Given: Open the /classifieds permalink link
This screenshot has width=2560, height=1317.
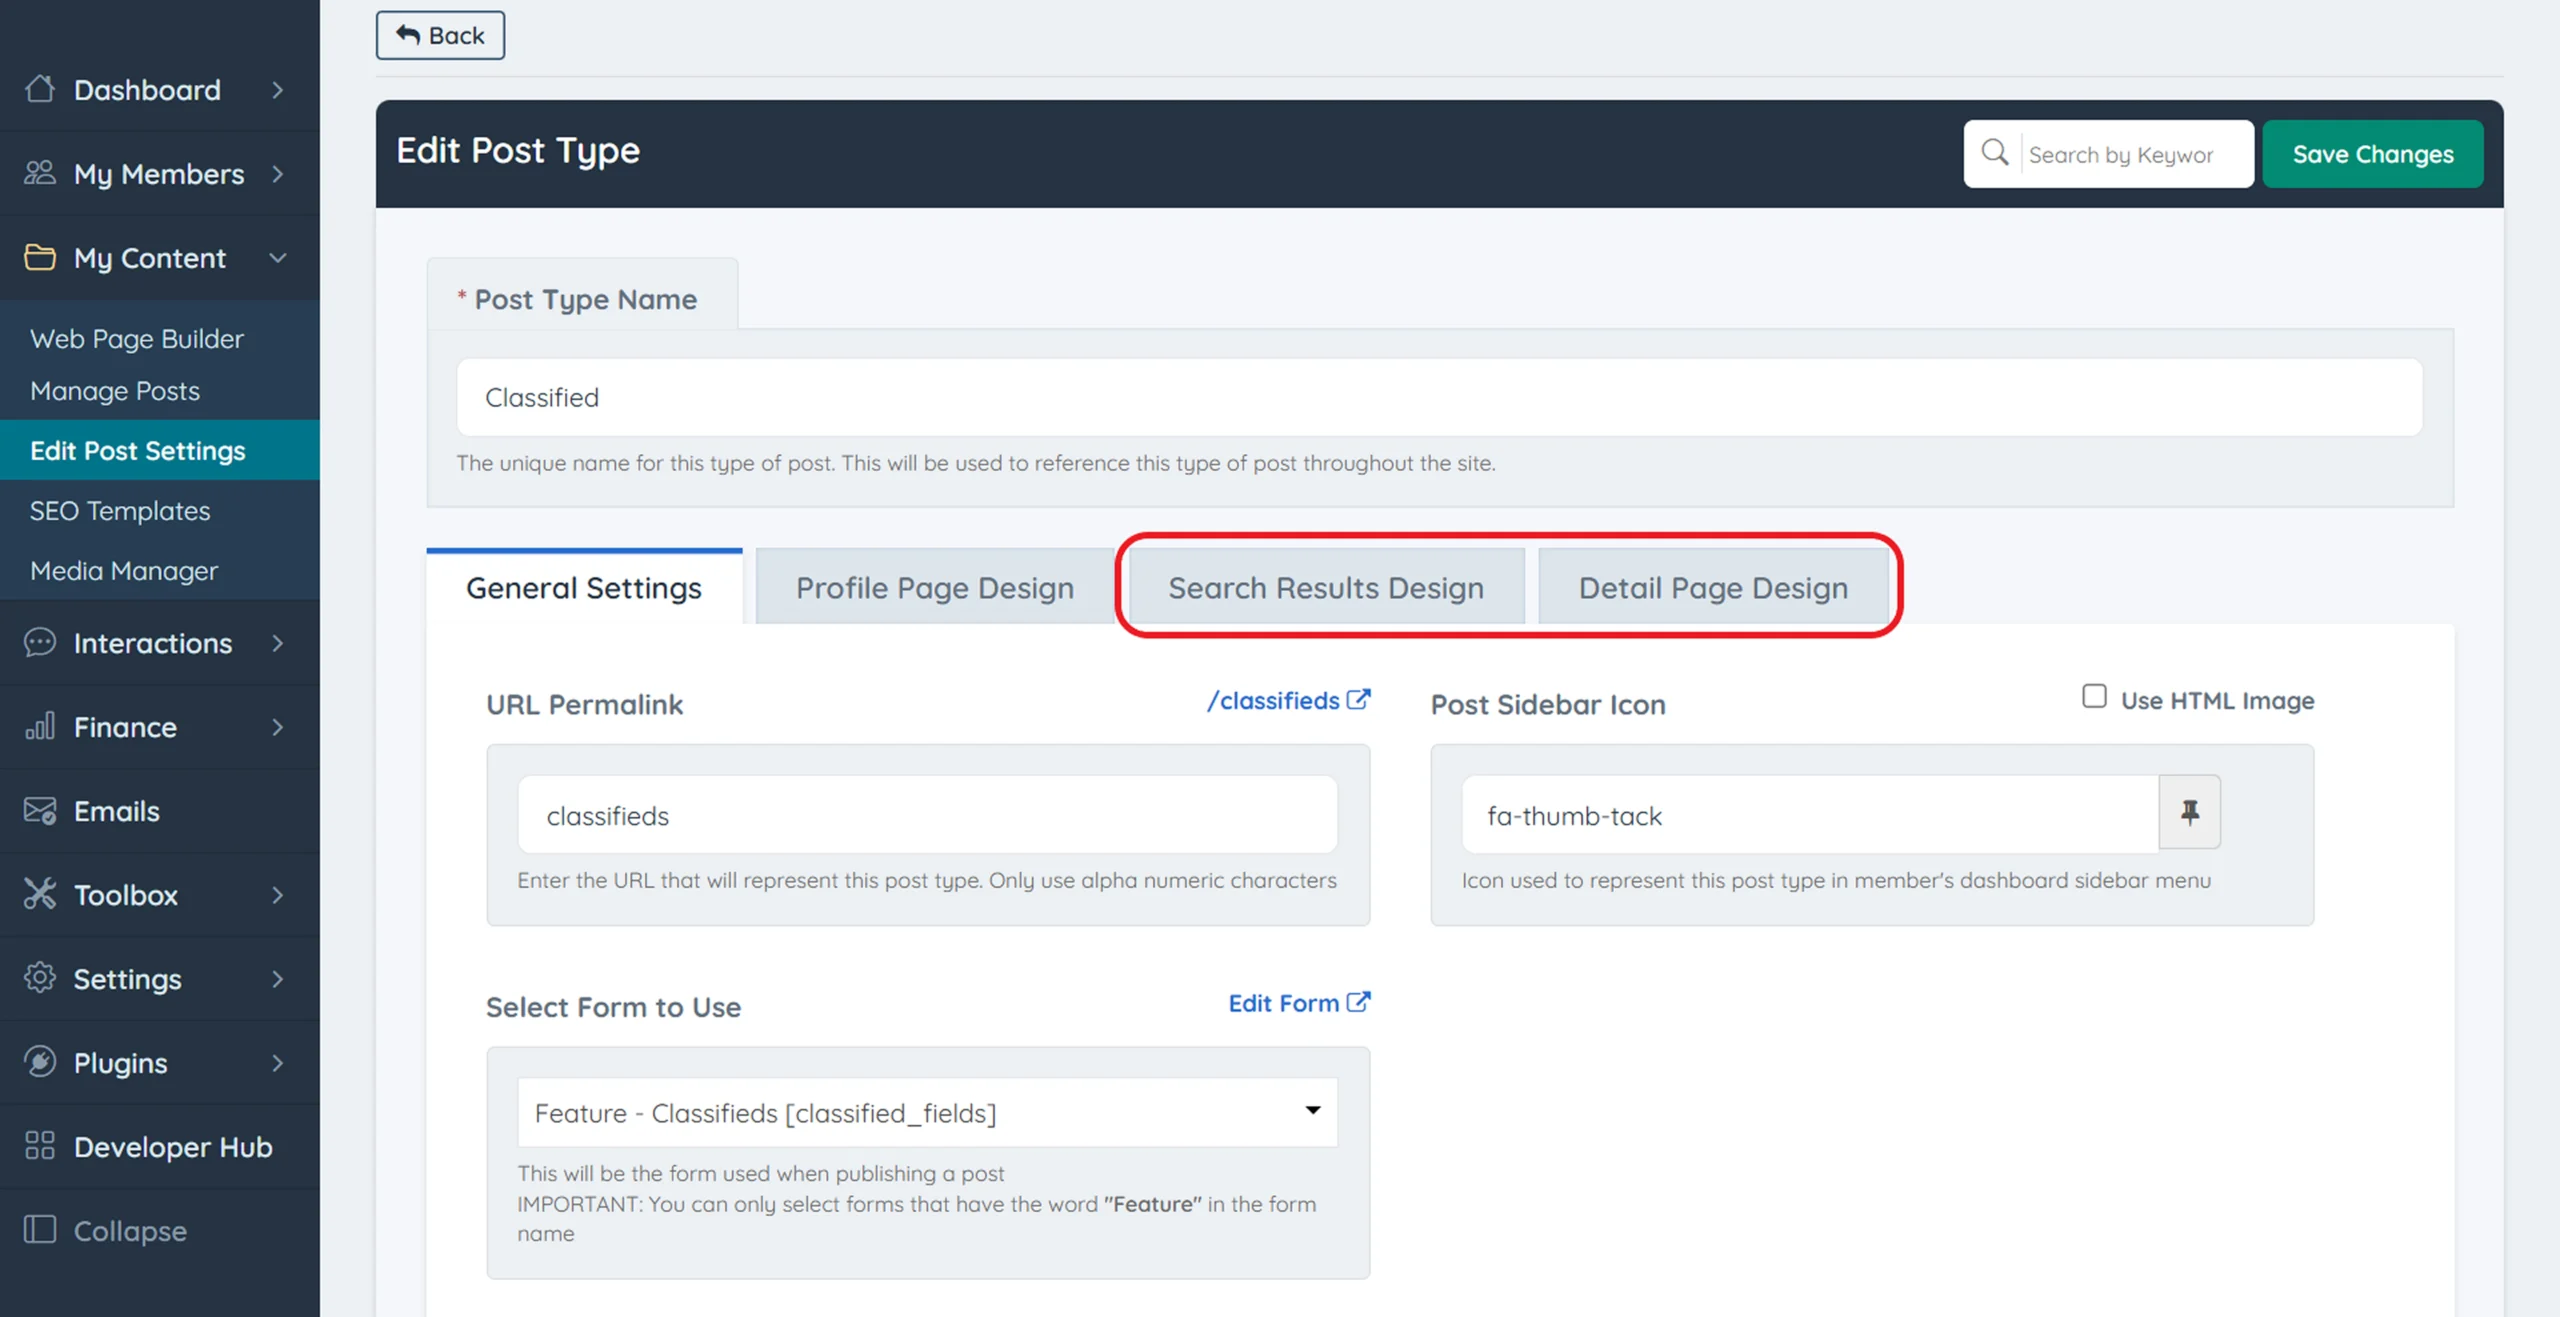Looking at the screenshot, I should pyautogui.click(x=1288, y=701).
